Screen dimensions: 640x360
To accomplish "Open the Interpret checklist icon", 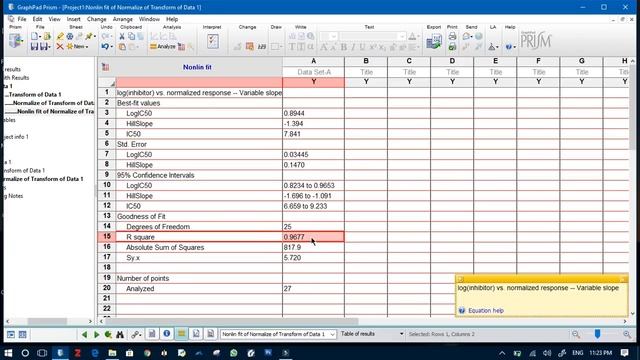I will (x=213, y=41).
